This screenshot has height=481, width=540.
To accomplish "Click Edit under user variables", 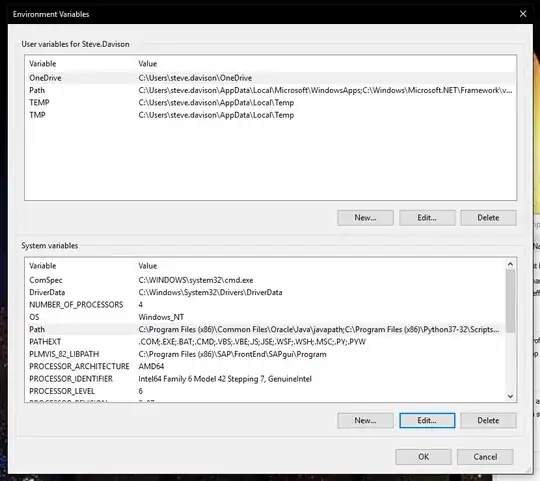I will pos(427,218).
